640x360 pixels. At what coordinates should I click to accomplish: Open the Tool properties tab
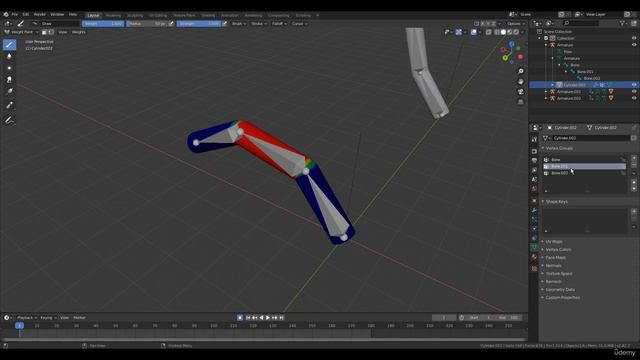pyautogui.click(x=534, y=140)
